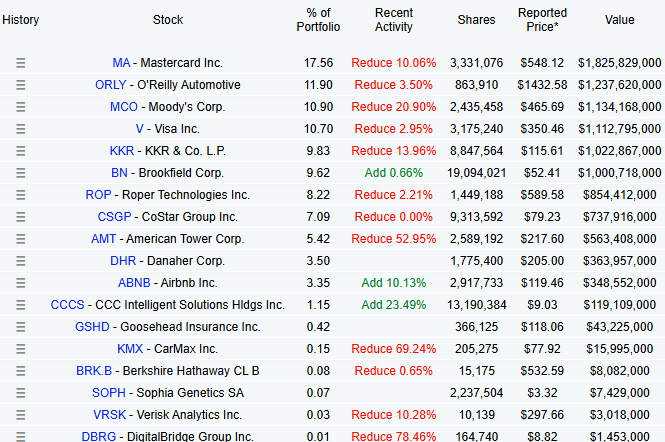Select 'Reduce 10.06%' activity for Mastercard
The image size is (665, 442).
394,63
